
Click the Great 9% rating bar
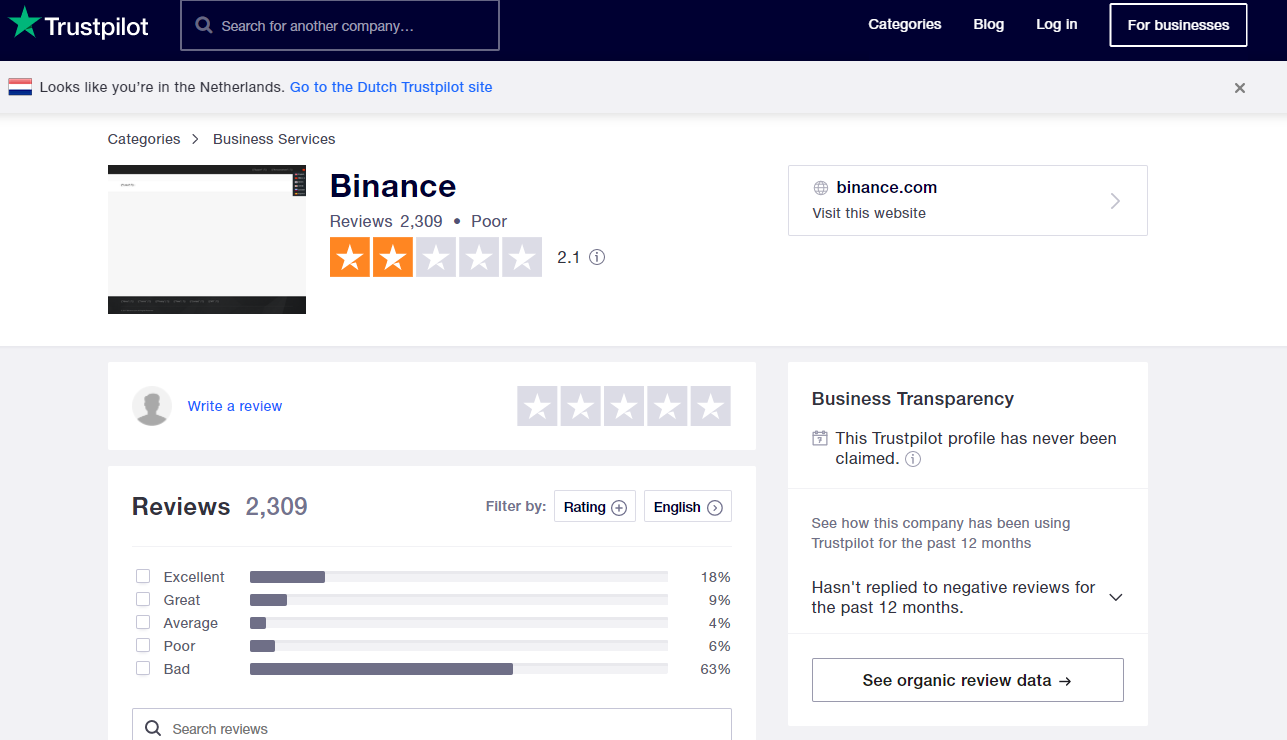(x=459, y=600)
